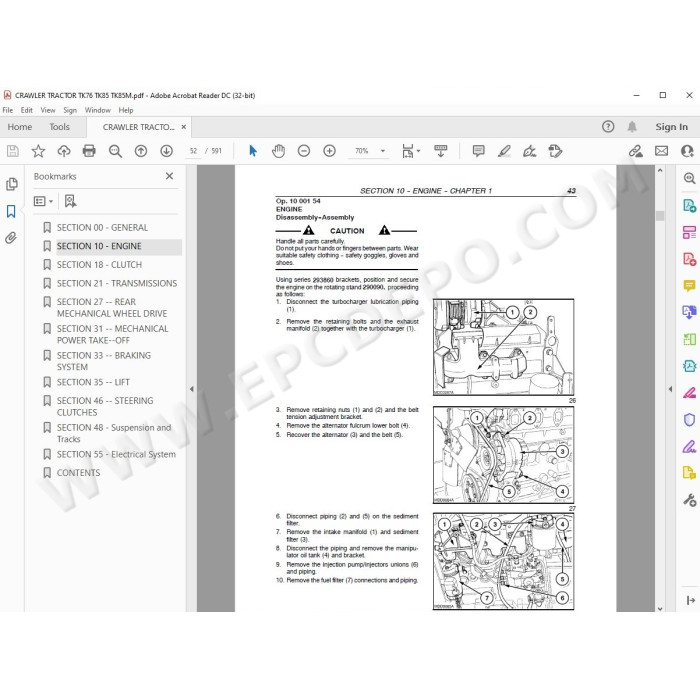
Task: Activate the hand pan tool
Action: 278,151
